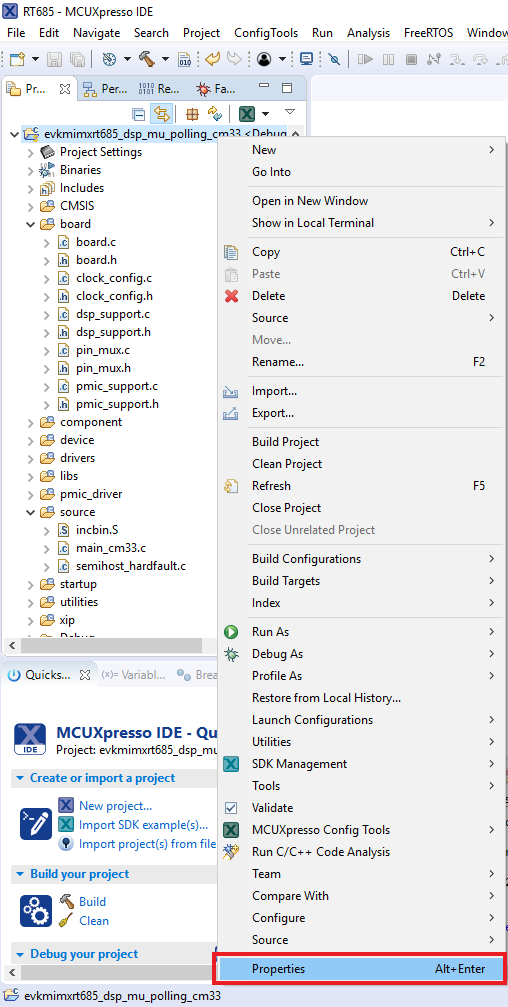
Task: Click the monitor terminal toolbar icon
Action: [306, 59]
